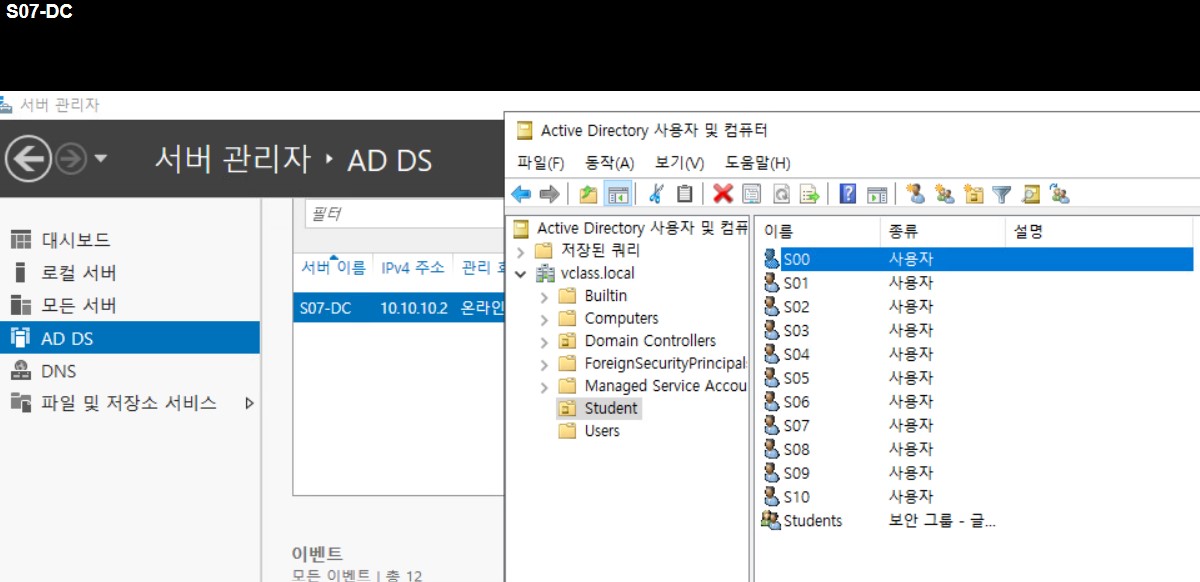Screen dimensions: 1200x582
Task: Collapse the vclass.local domain node
Action: coord(520,273)
